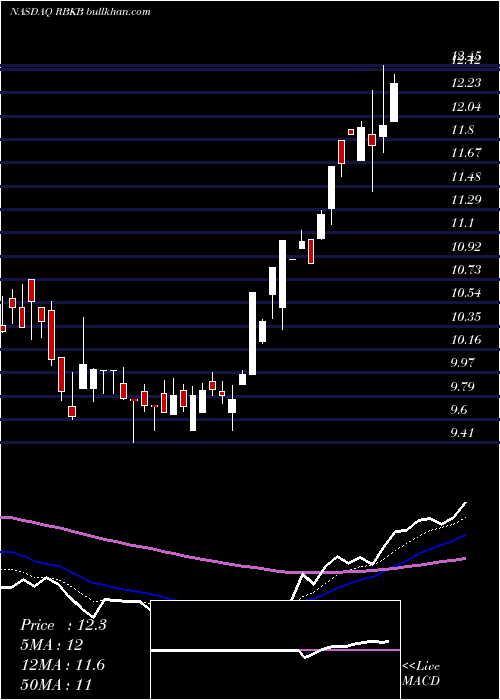Click the 9.79 price axis label
Image resolution: width=500 pixels, height=700 pixels.
click(x=464, y=387)
